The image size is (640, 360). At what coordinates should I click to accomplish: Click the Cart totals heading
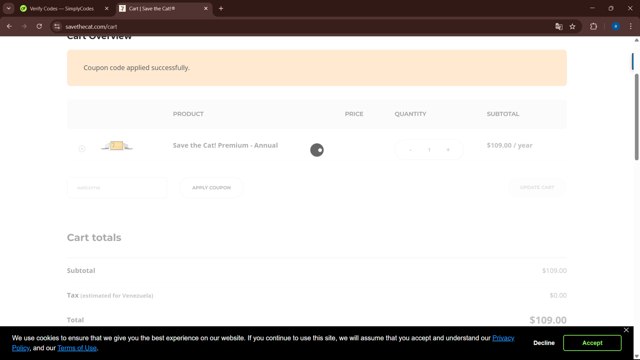pos(94,238)
